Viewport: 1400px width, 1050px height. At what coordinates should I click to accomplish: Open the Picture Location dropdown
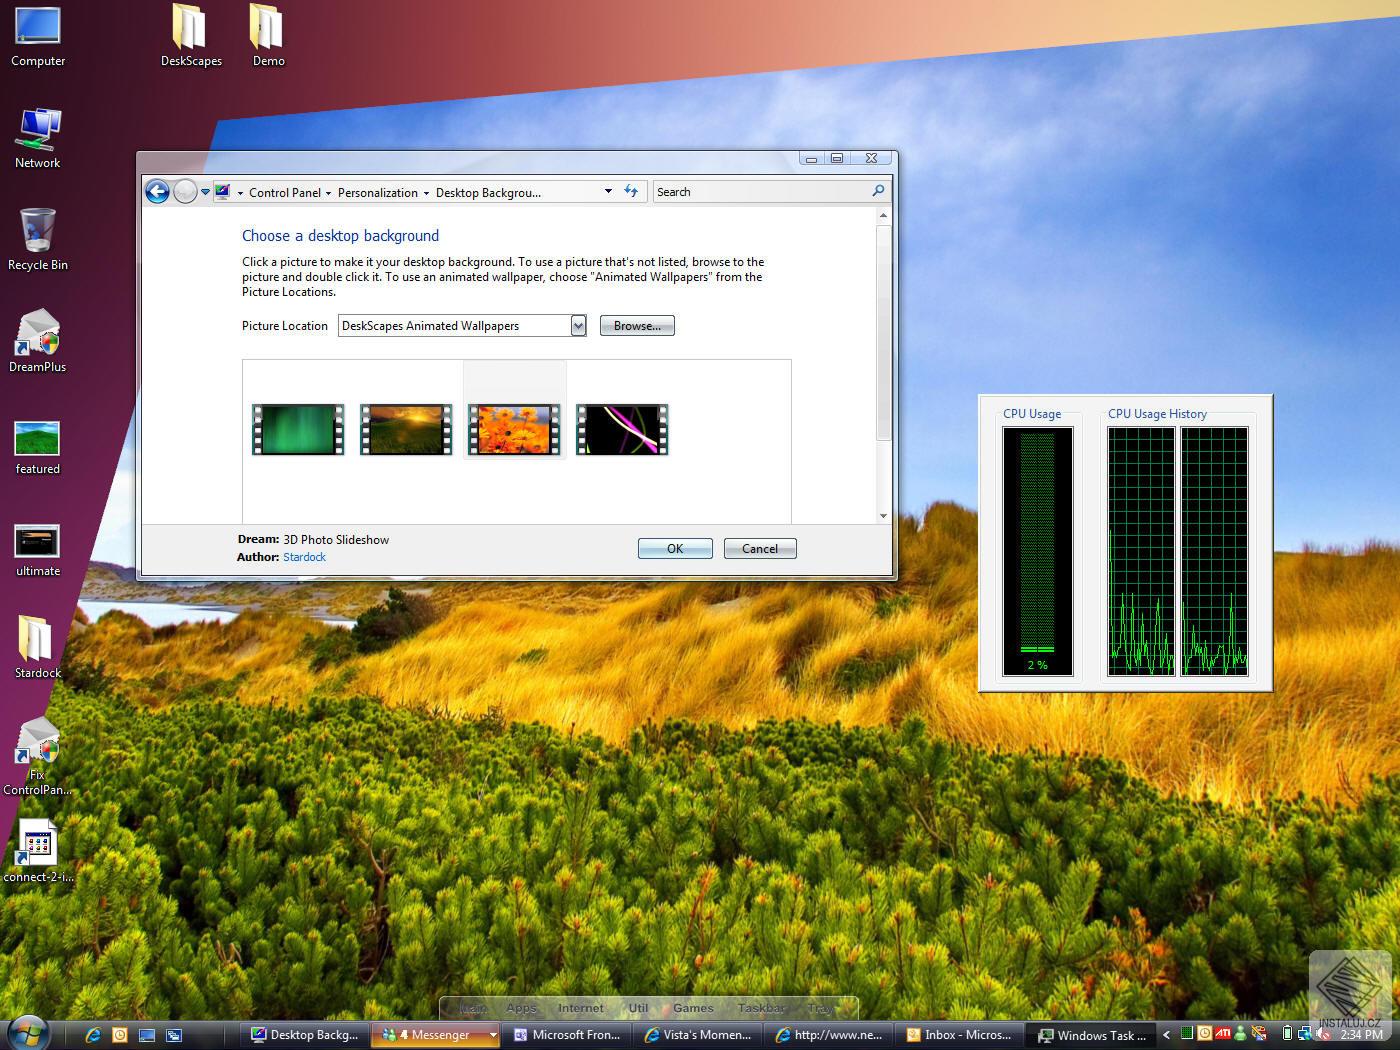578,326
